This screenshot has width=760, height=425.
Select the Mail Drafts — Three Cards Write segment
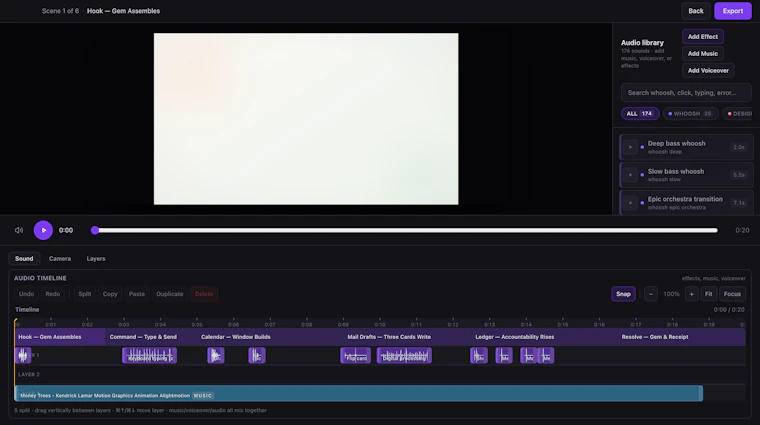407,337
